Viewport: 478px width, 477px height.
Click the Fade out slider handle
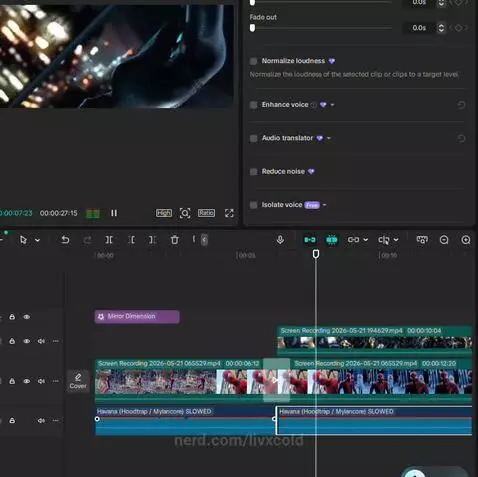pos(253,28)
